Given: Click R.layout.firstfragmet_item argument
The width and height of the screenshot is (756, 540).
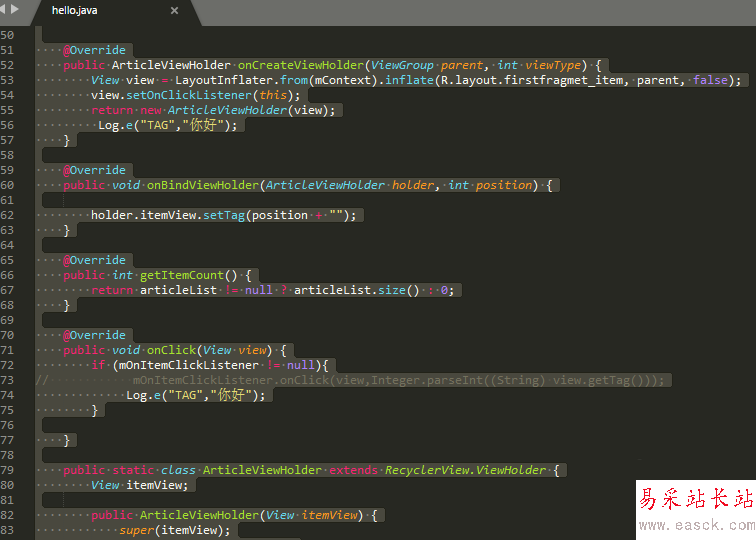Looking at the screenshot, I should [x=532, y=80].
